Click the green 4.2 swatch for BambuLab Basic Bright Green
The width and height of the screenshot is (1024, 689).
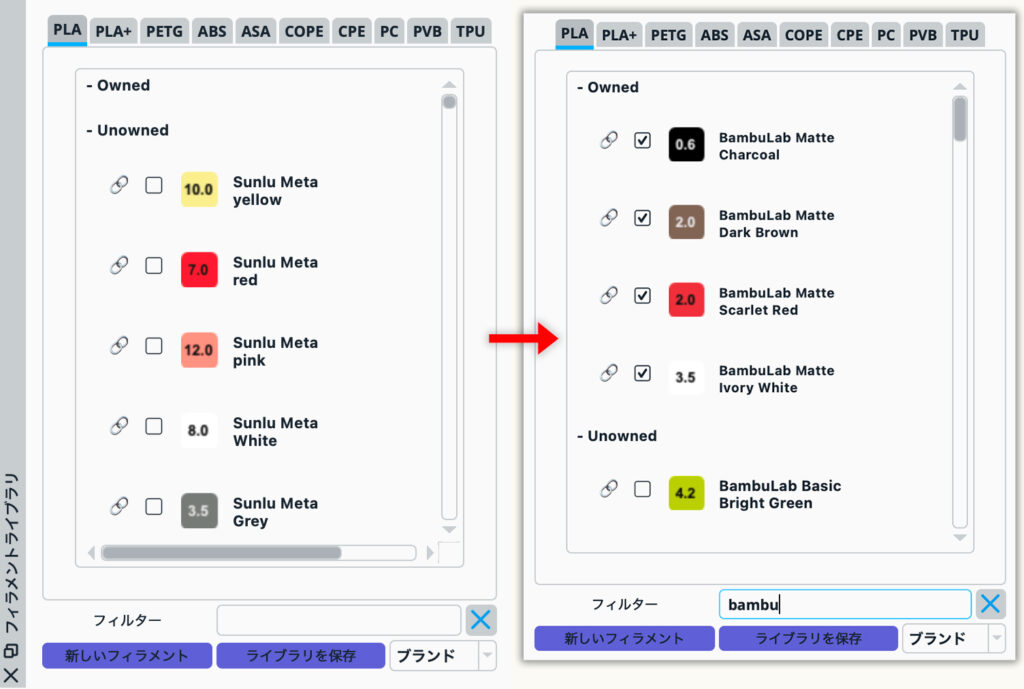(x=686, y=493)
